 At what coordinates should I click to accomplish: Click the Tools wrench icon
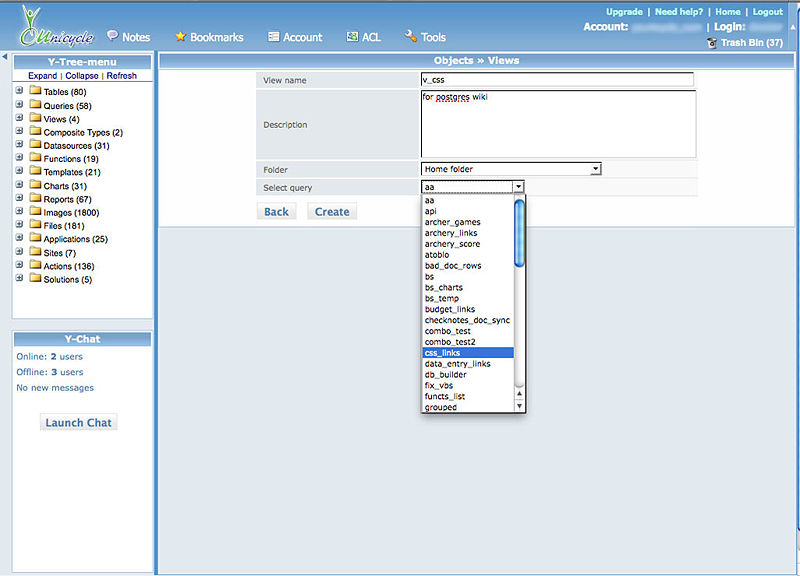(411, 37)
